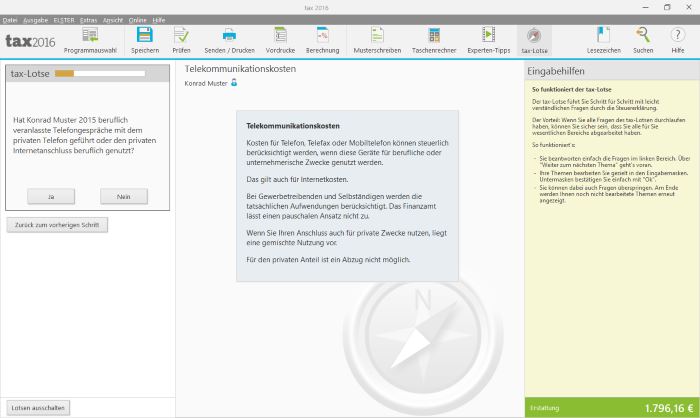Open the ELSTER menu

point(64,20)
